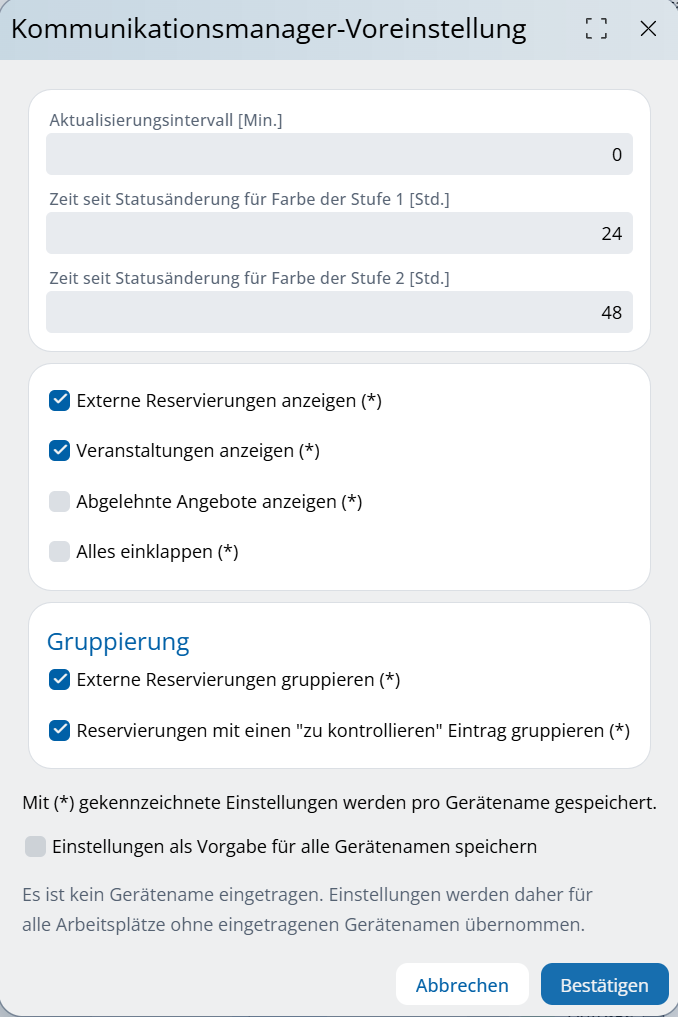
Task: Click the Stufe 1 [Std.] field label
Action: tap(249, 199)
